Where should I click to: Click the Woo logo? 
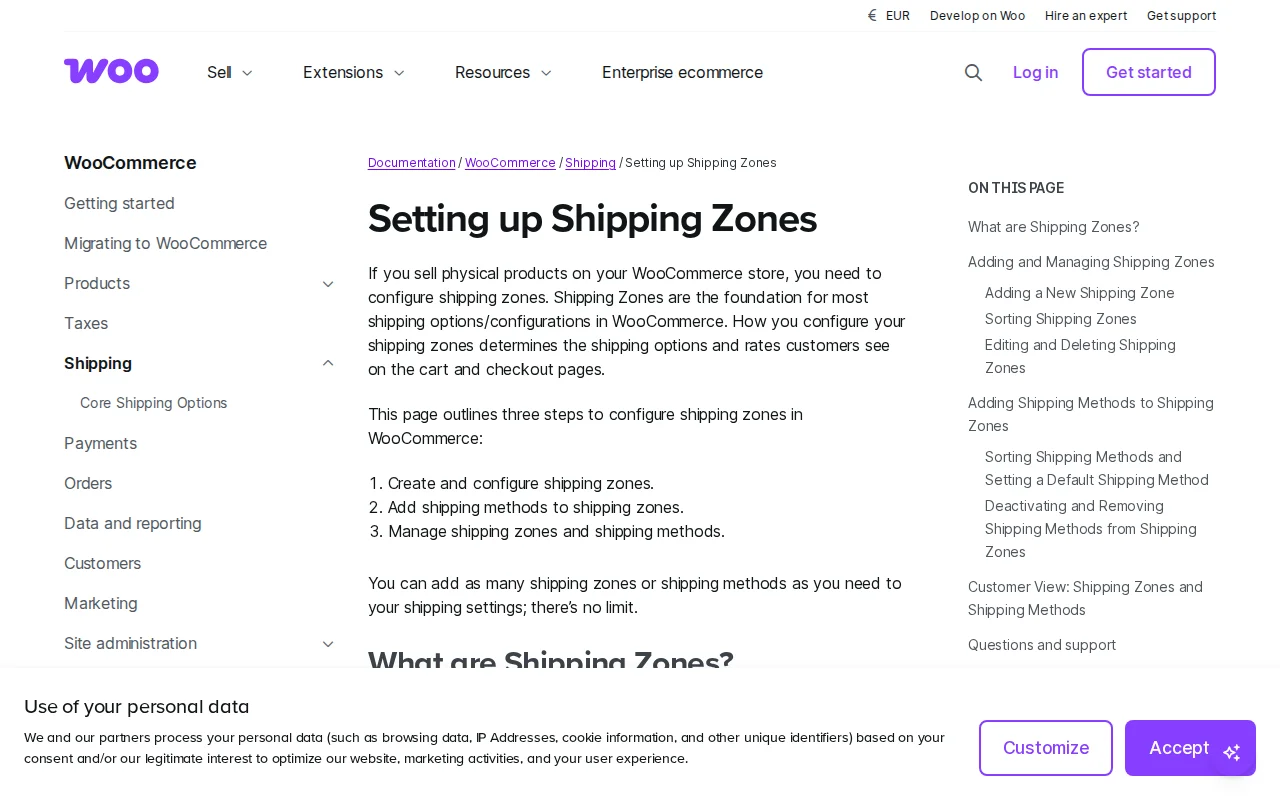point(111,71)
